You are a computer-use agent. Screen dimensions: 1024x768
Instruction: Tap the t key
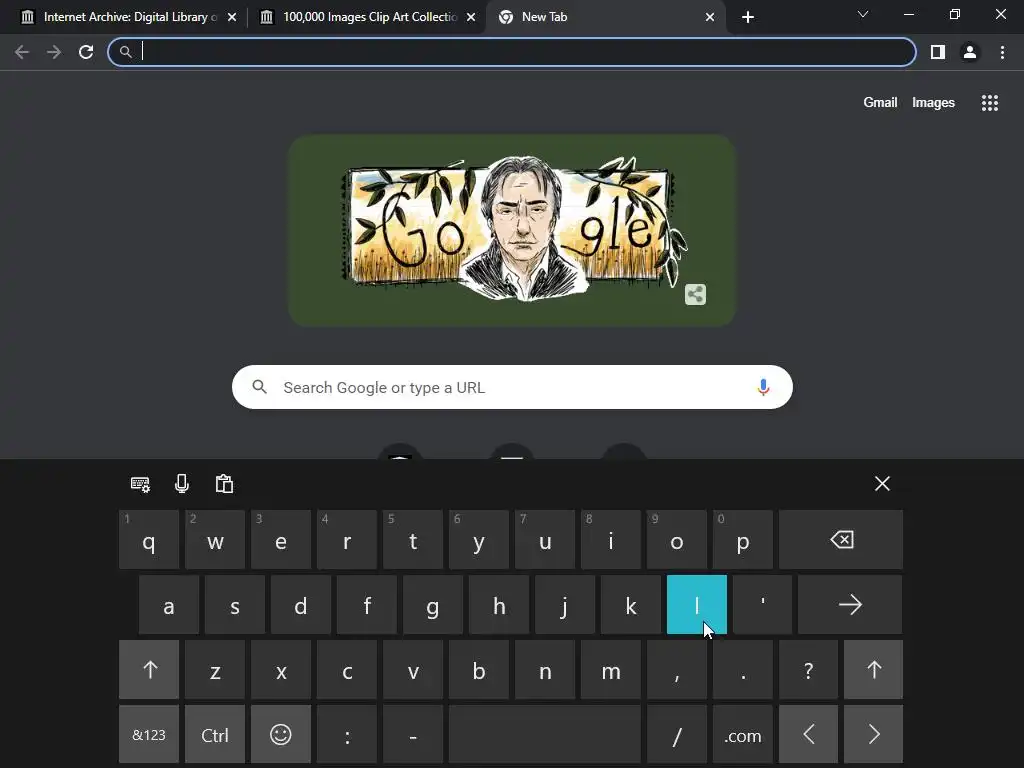click(413, 539)
